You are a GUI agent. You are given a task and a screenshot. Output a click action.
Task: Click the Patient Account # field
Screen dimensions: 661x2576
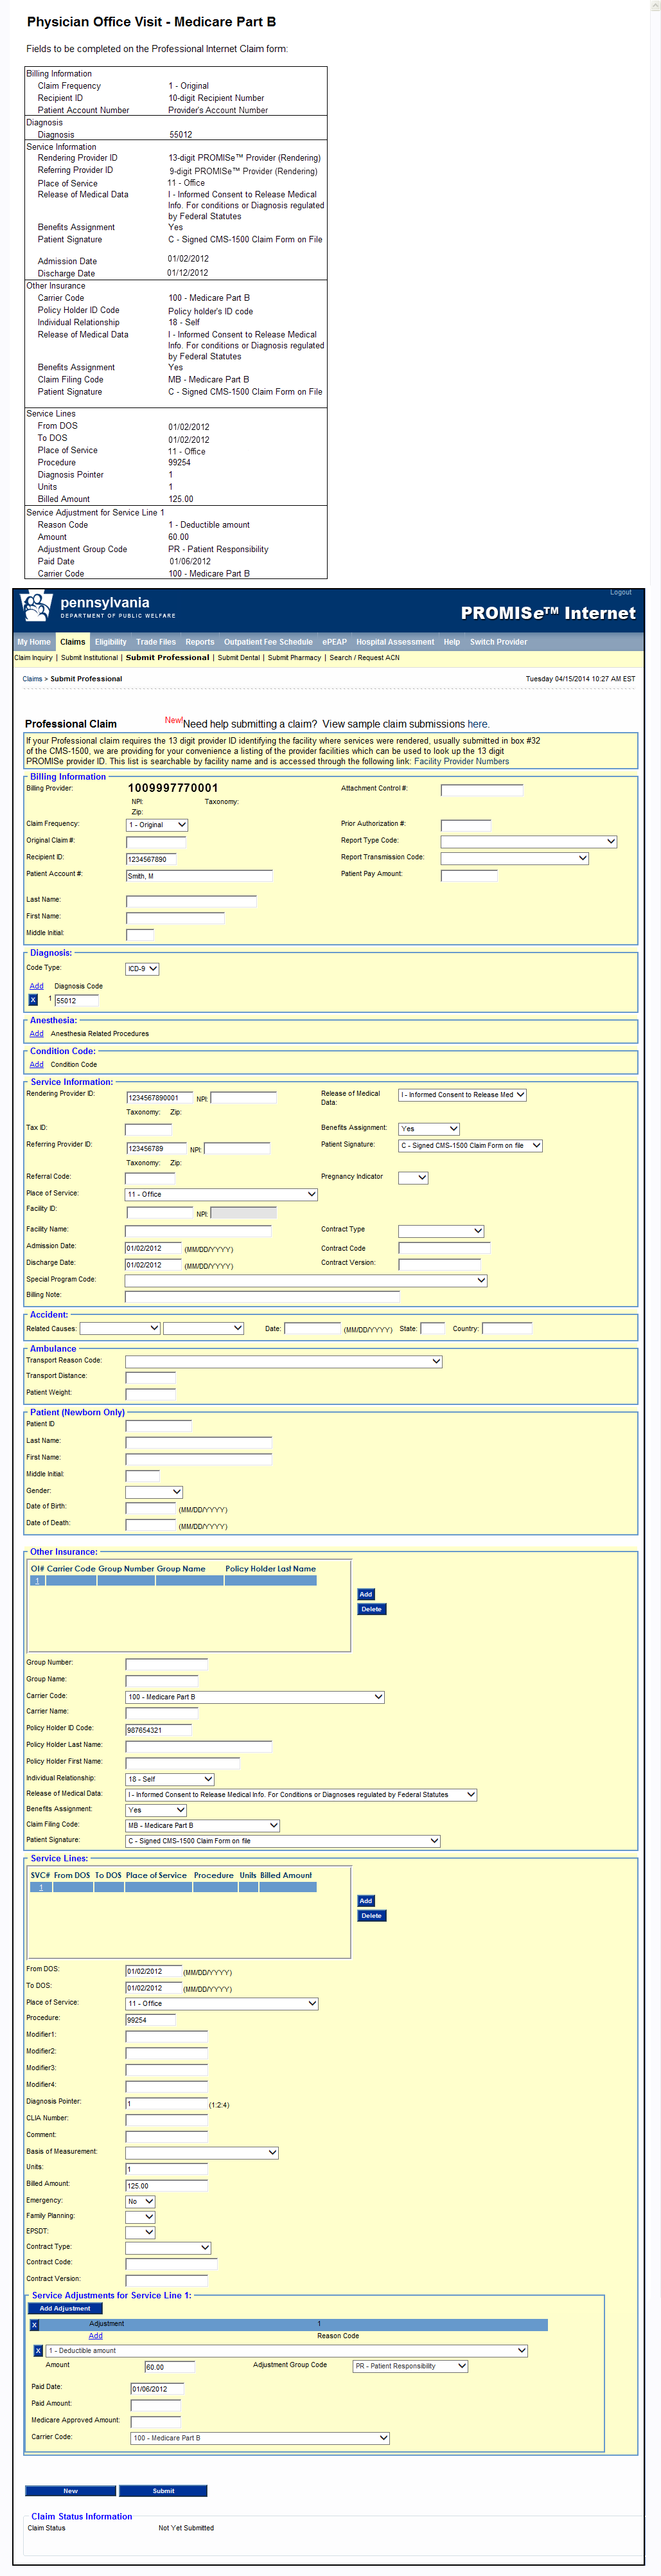[x=199, y=876]
